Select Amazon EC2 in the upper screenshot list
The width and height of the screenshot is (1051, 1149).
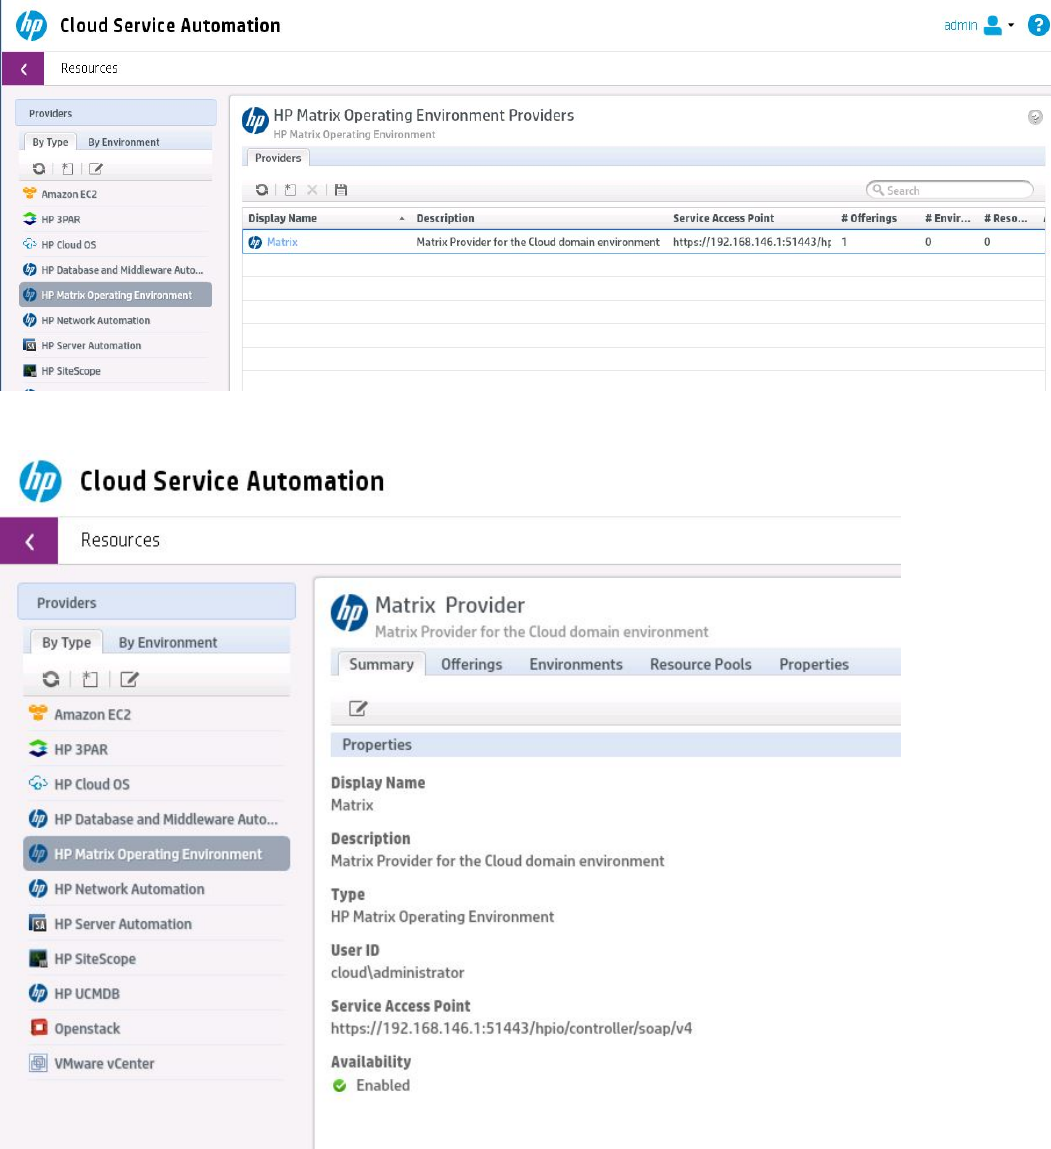point(115,194)
